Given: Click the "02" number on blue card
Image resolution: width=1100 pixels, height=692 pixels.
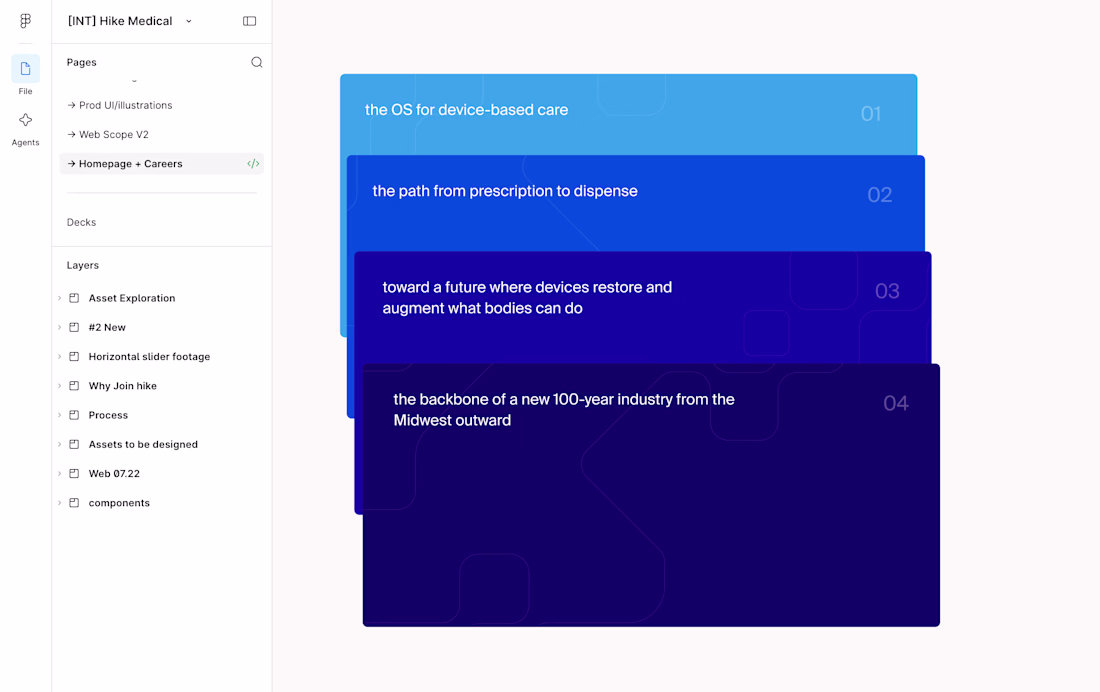Looking at the screenshot, I should click(x=880, y=194).
